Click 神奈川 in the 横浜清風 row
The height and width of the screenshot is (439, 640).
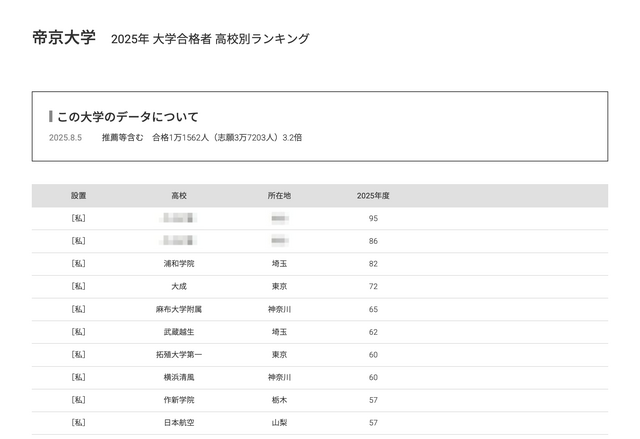[279, 377]
